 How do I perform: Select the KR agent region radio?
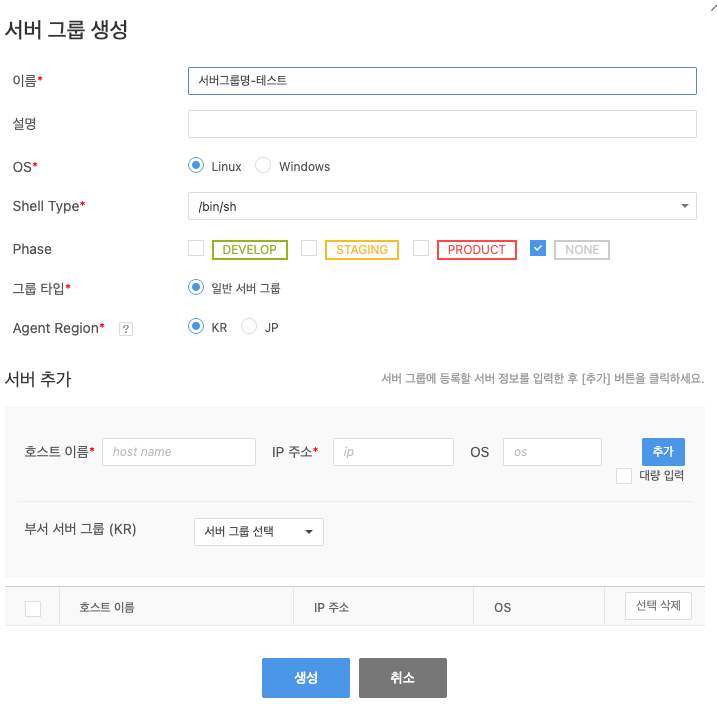click(x=196, y=327)
